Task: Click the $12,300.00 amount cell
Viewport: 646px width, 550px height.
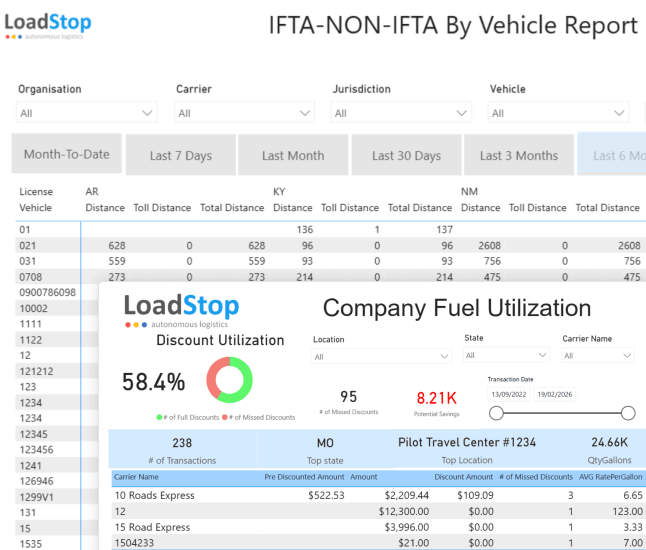Action: [x=404, y=511]
